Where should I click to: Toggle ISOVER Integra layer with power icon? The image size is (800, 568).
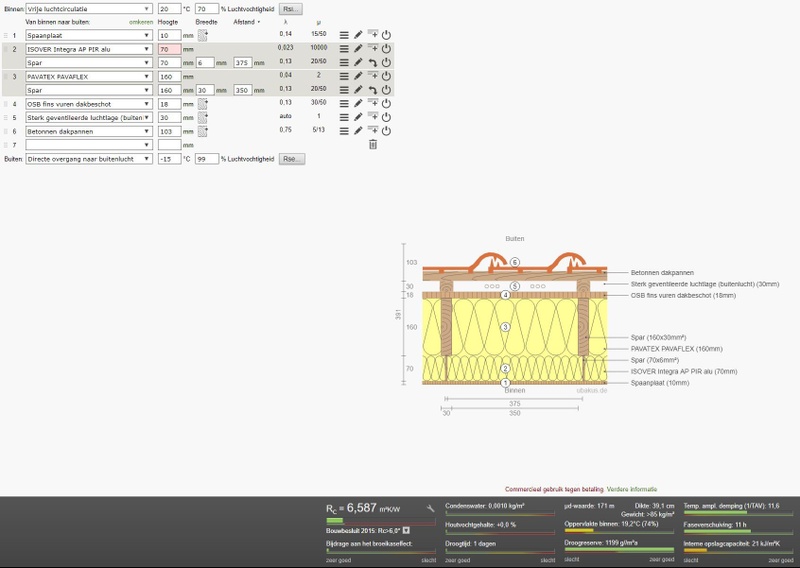[386, 48]
